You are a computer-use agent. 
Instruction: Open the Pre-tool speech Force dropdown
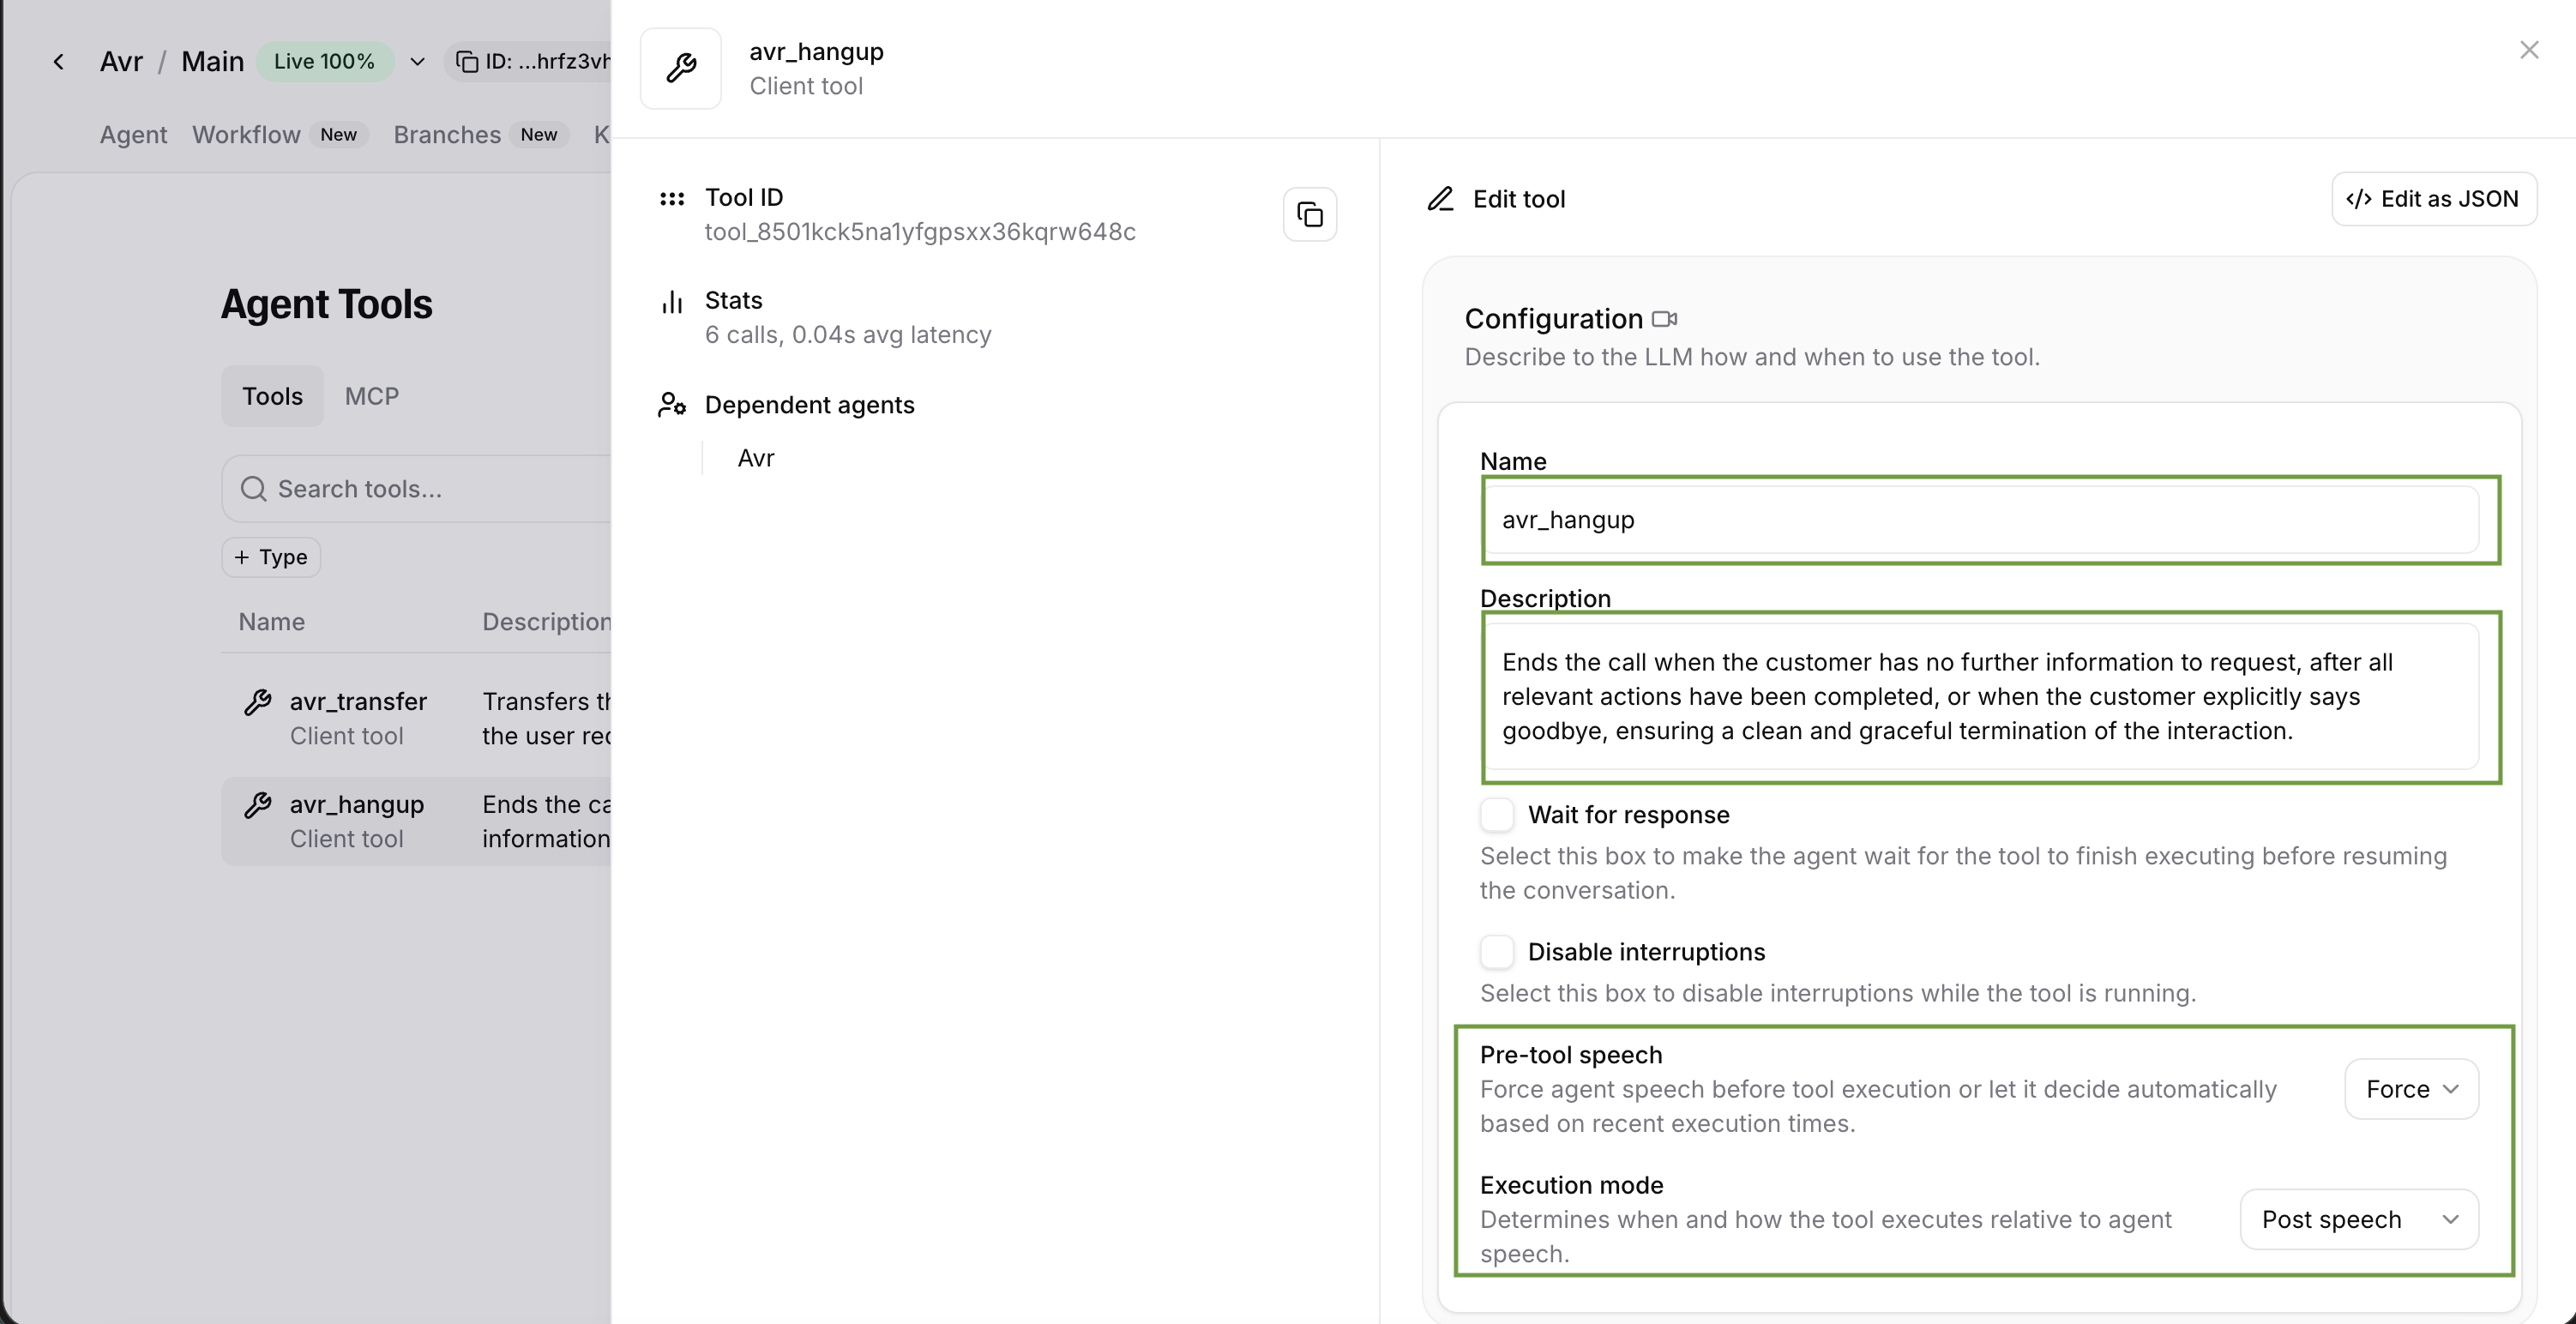[x=2411, y=1089]
